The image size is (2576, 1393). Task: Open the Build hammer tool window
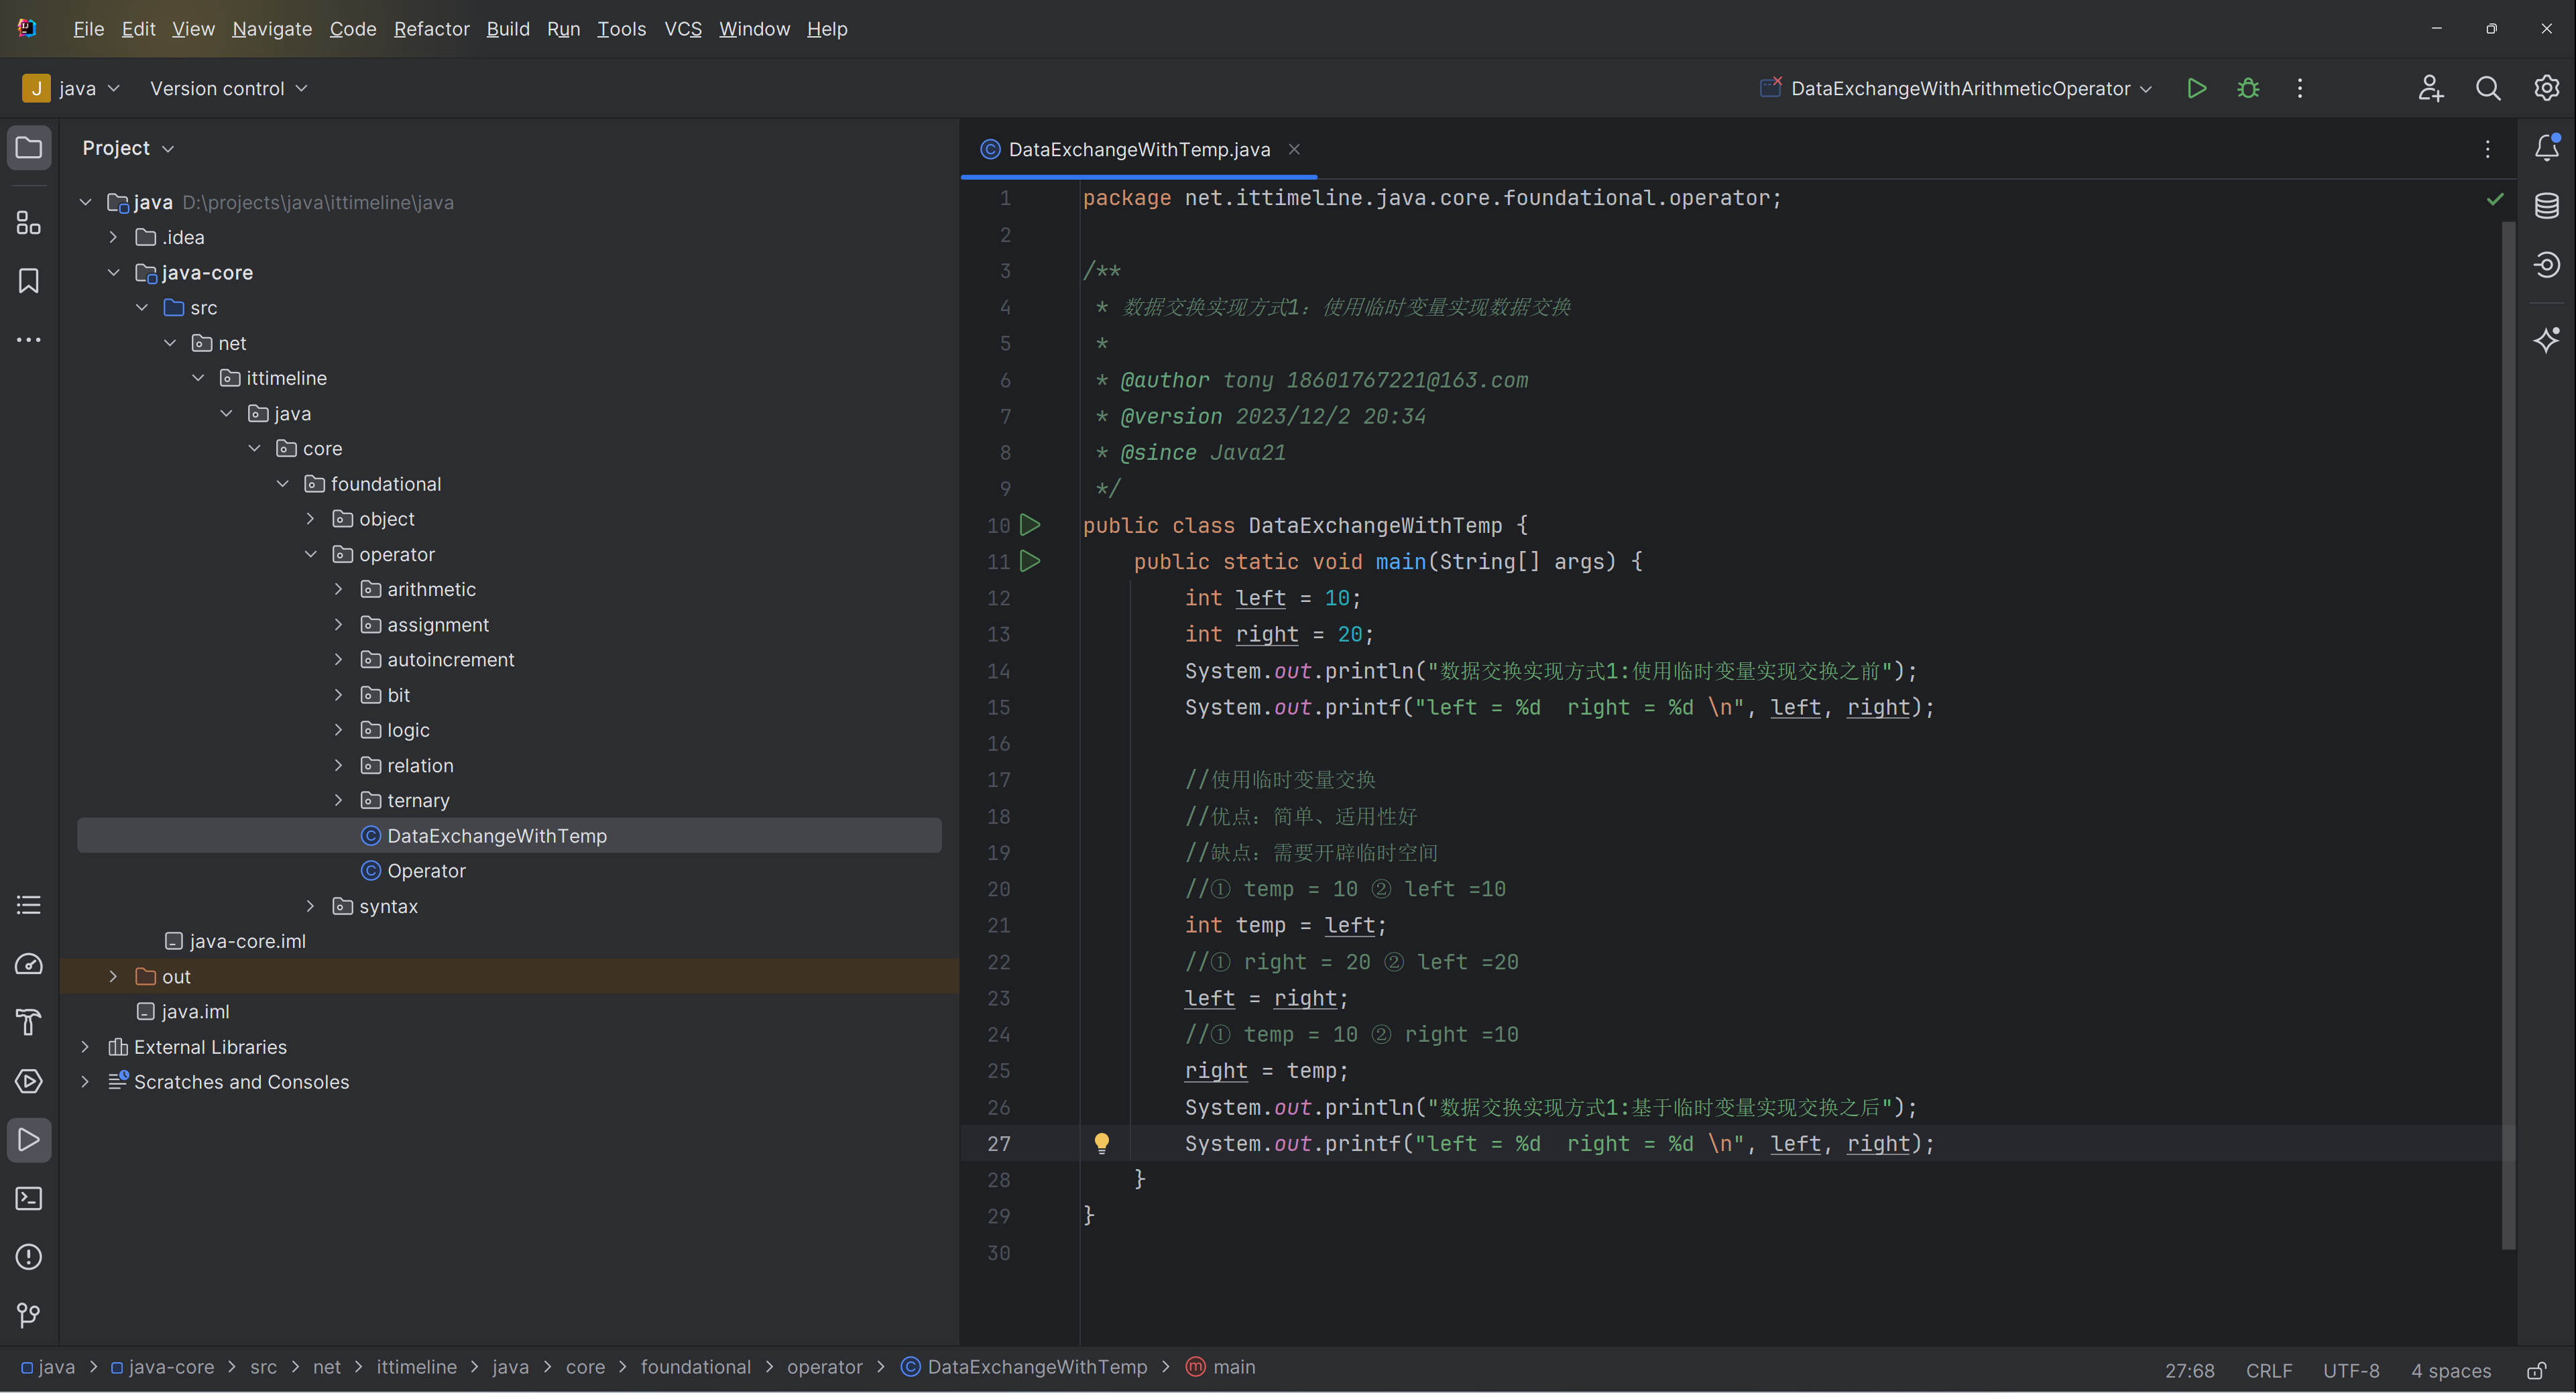coord(29,1022)
